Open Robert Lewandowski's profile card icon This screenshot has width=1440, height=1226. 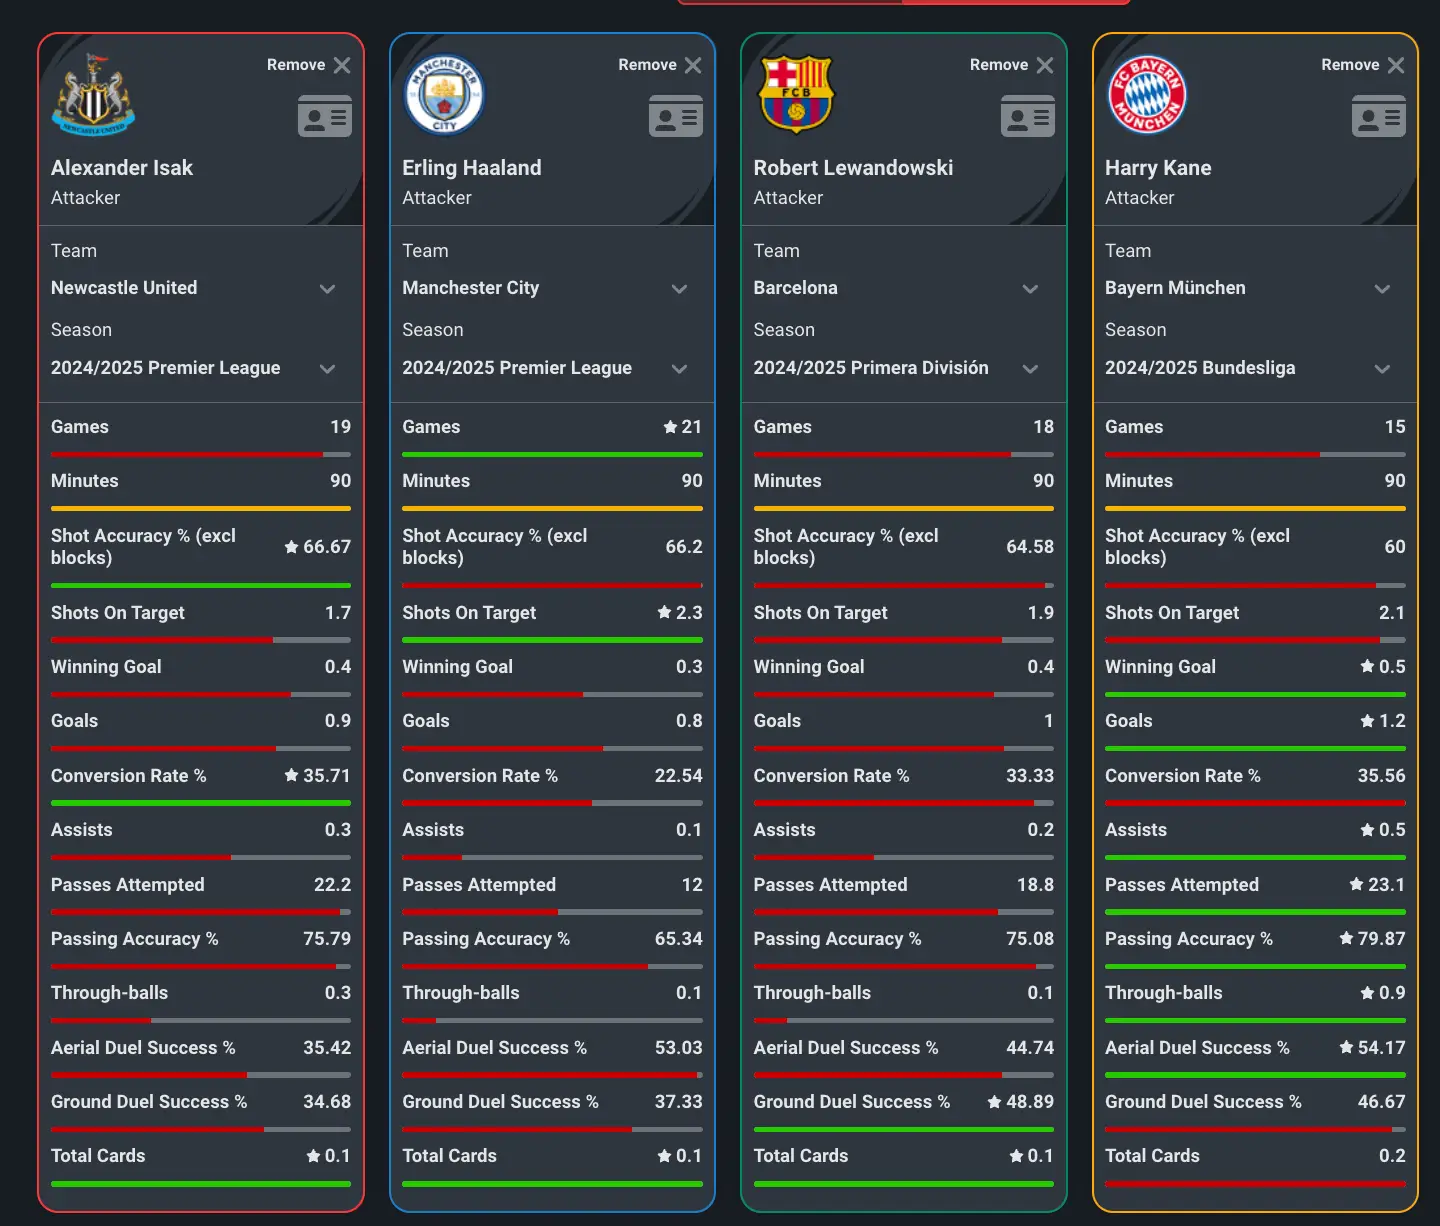coord(1028,116)
